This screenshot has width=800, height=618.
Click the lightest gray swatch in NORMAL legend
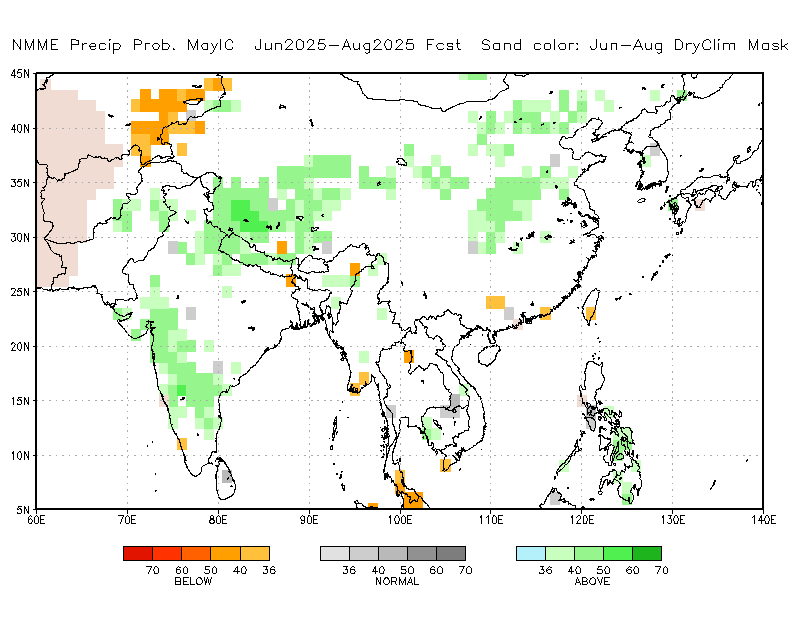pos(335,554)
